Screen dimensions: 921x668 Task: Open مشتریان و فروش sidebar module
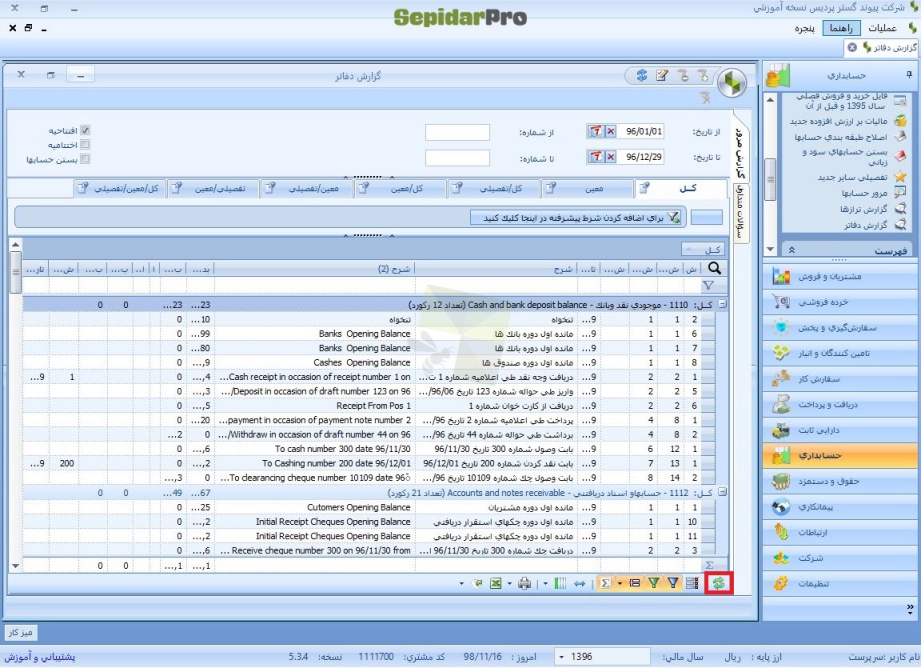[840, 277]
